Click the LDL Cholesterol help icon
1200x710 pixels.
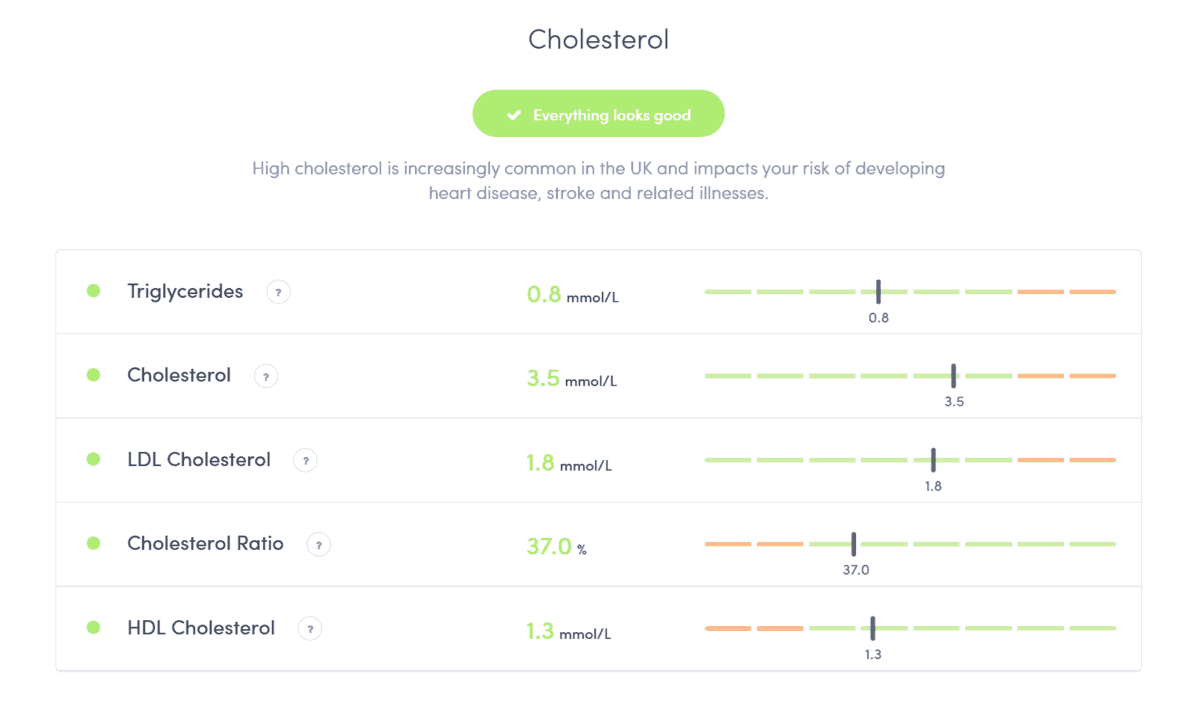[305, 460]
